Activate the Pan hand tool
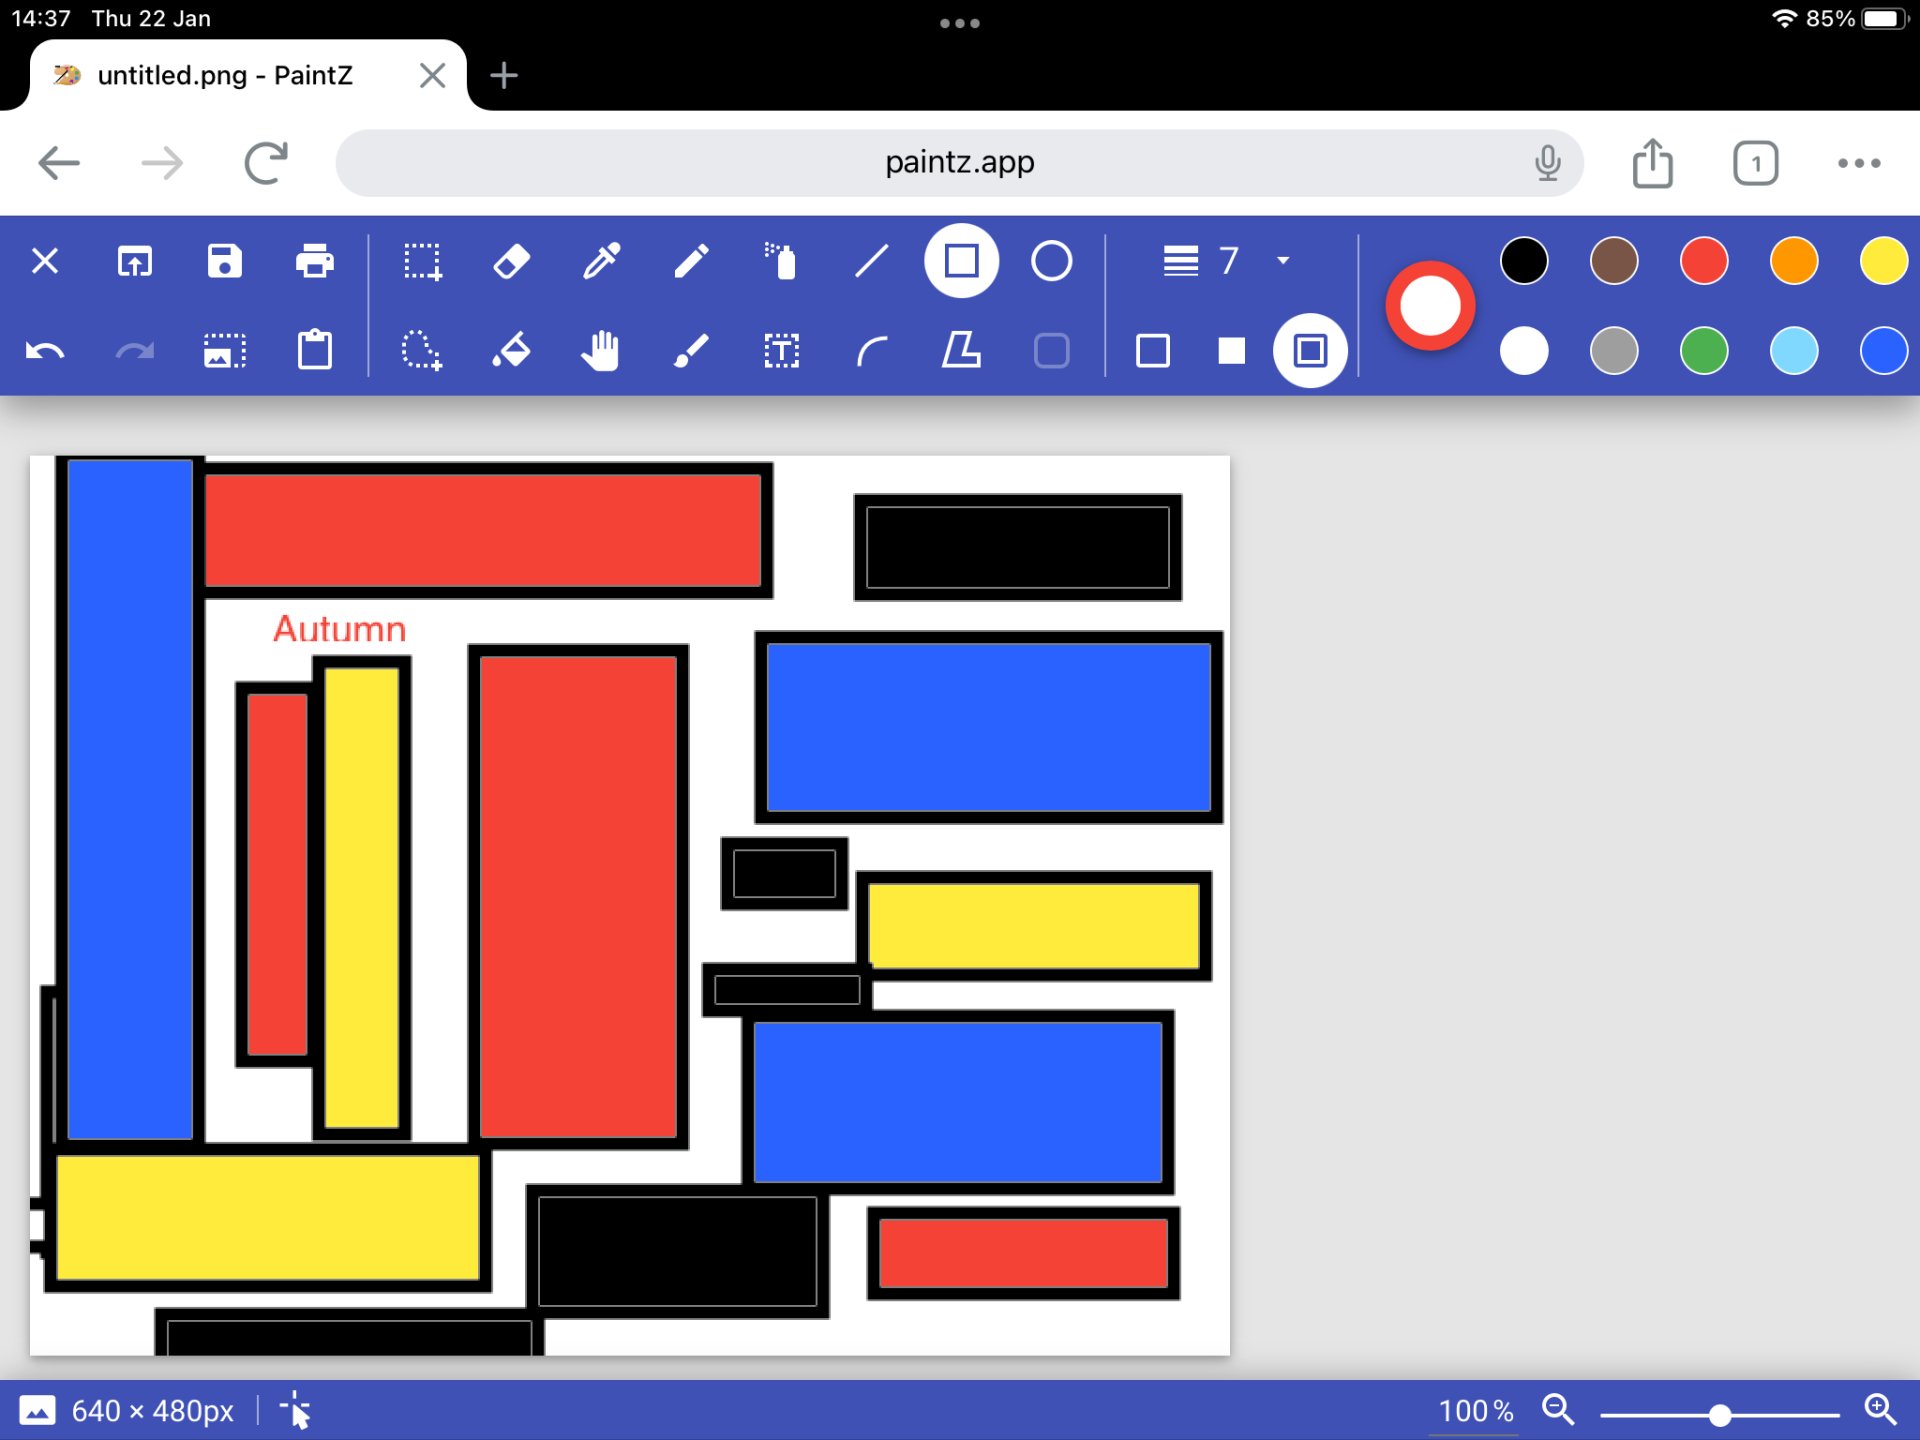The image size is (1920, 1440). coord(601,351)
